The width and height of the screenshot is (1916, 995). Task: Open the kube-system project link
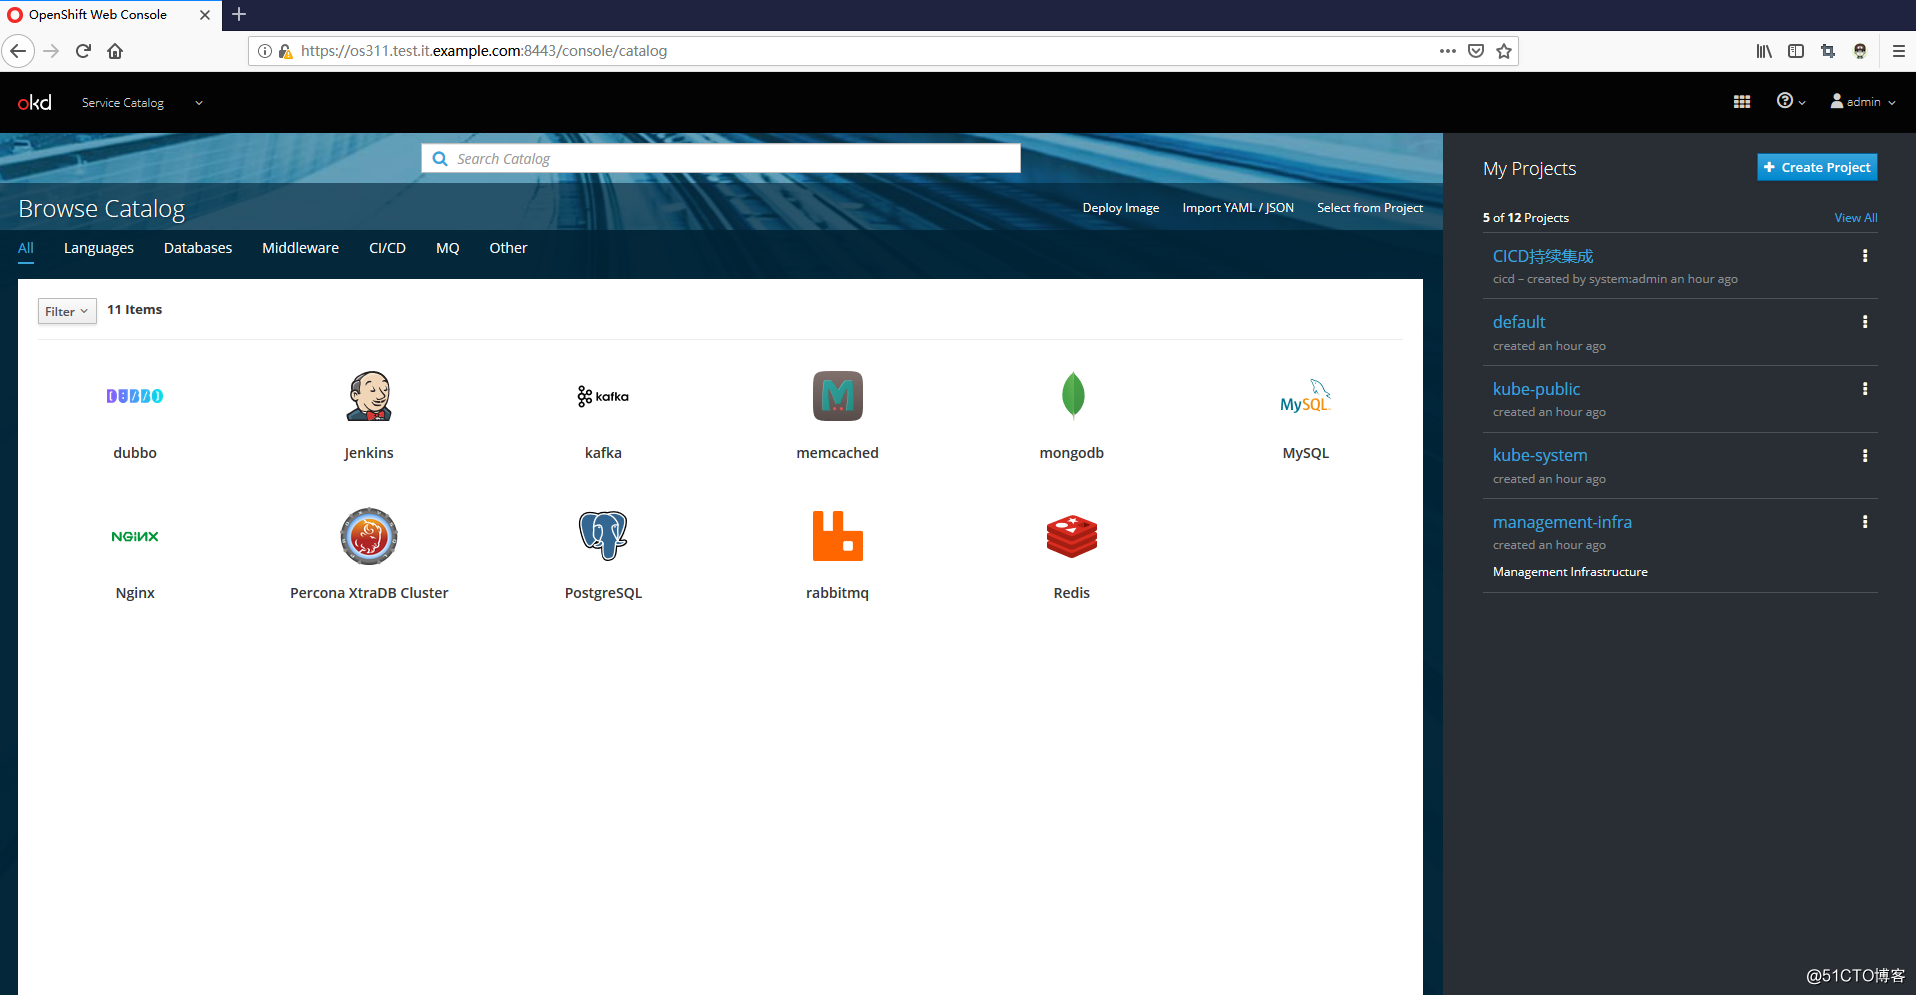(x=1540, y=455)
